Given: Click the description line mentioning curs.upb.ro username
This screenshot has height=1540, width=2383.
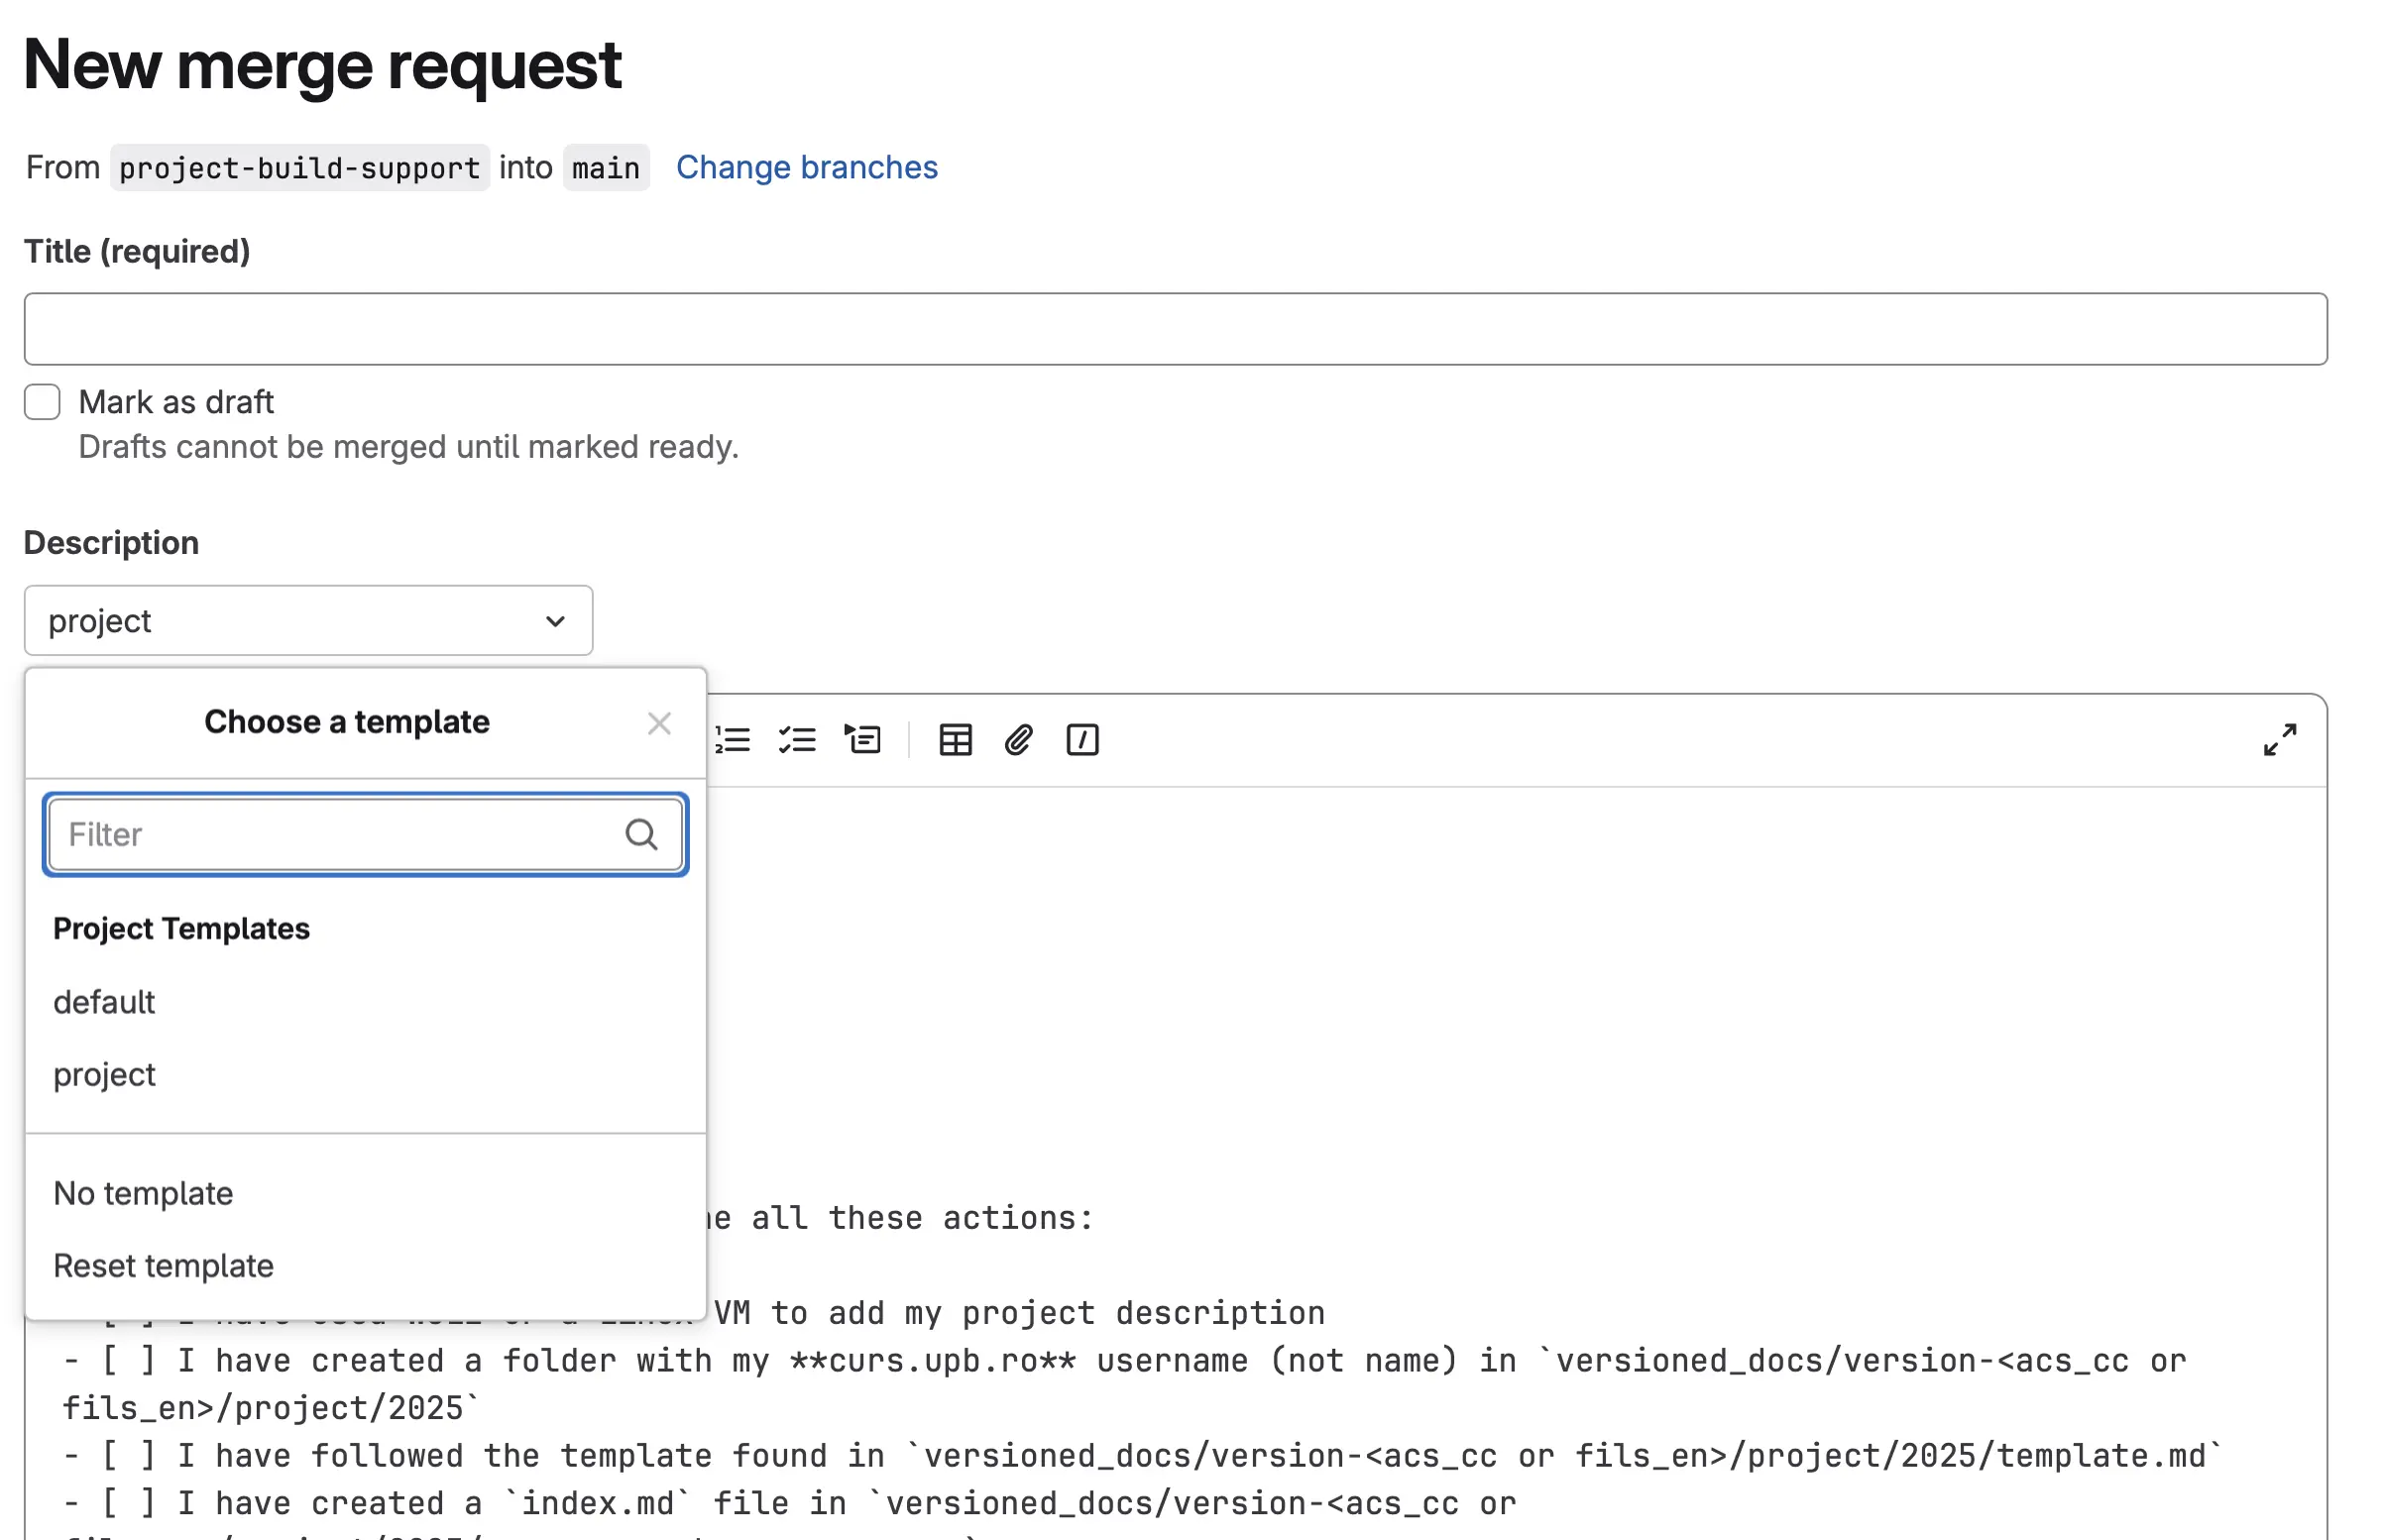Looking at the screenshot, I should 1125,1385.
